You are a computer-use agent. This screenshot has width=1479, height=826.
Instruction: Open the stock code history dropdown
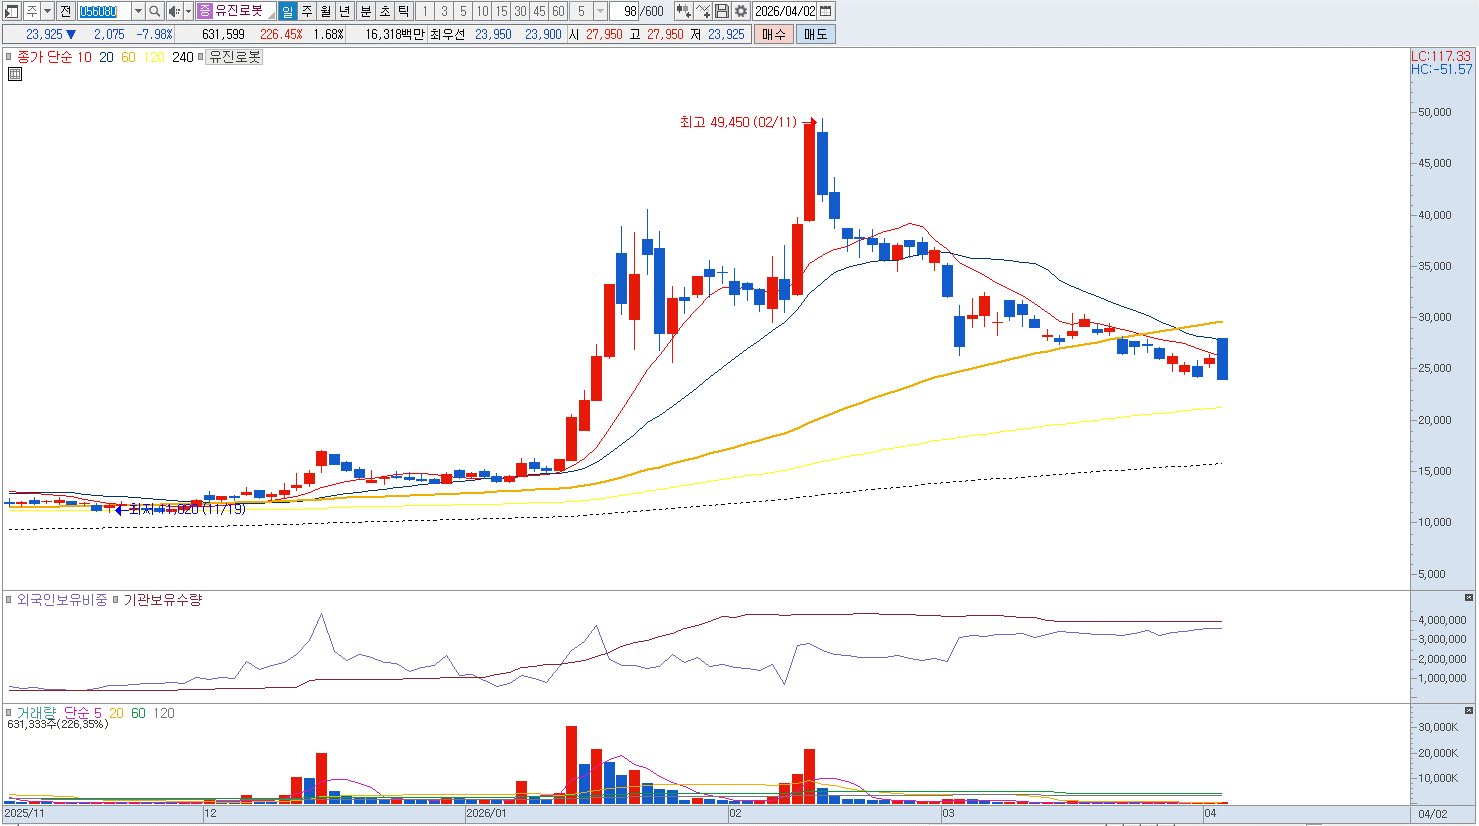click(139, 11)
